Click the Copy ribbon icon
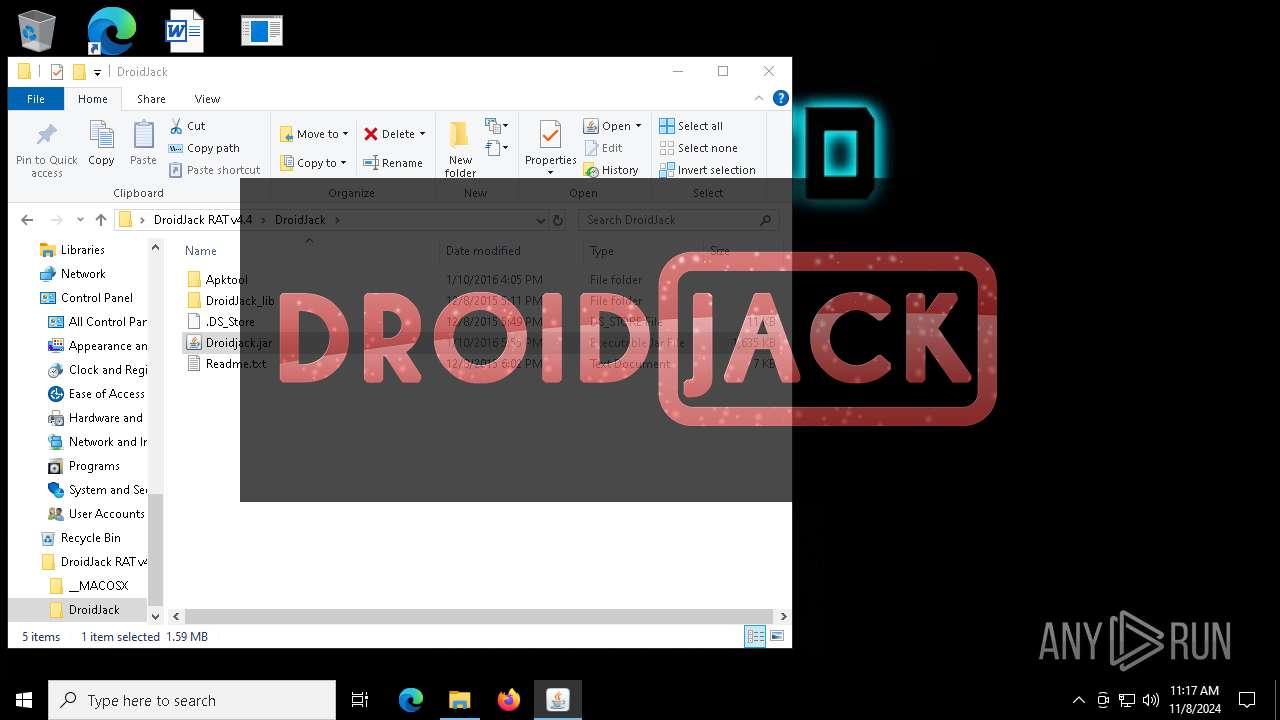Viewport: 1280px width, 720px height. (101, 143)
